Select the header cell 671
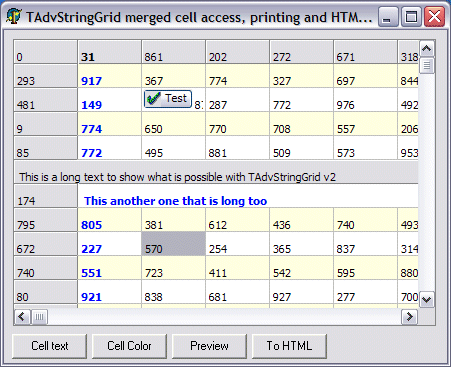451x367 pixels. pos(366,52)
